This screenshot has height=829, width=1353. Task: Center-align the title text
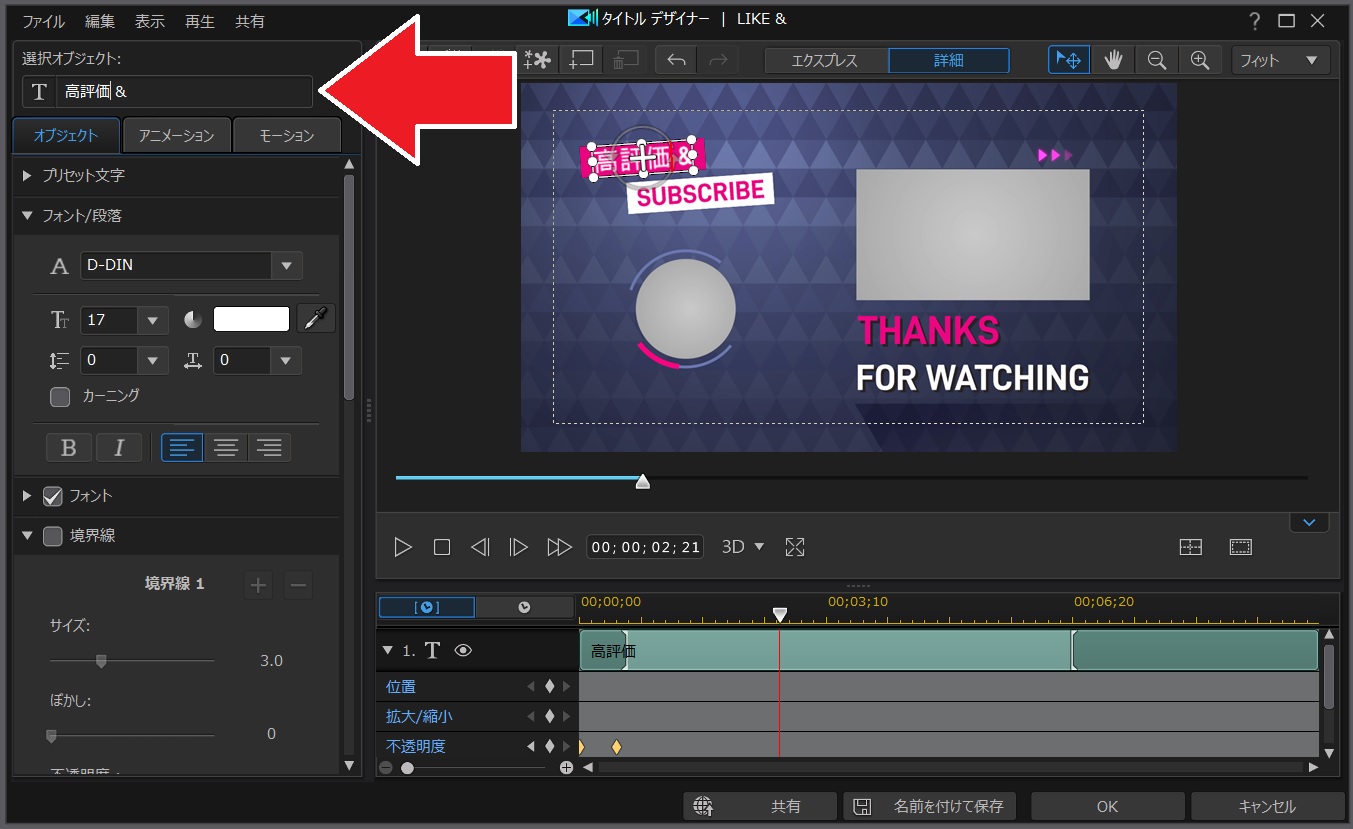tap(226, 447)
